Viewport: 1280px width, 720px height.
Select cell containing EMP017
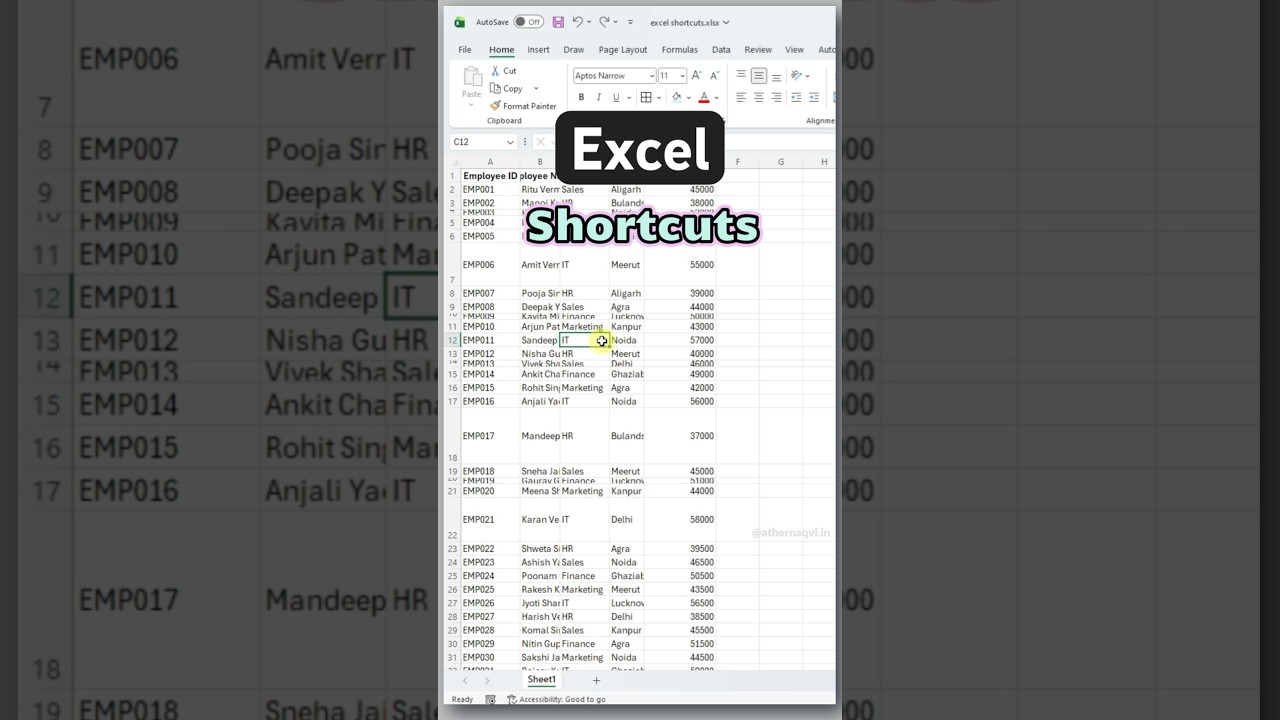[x=490, y=436]
